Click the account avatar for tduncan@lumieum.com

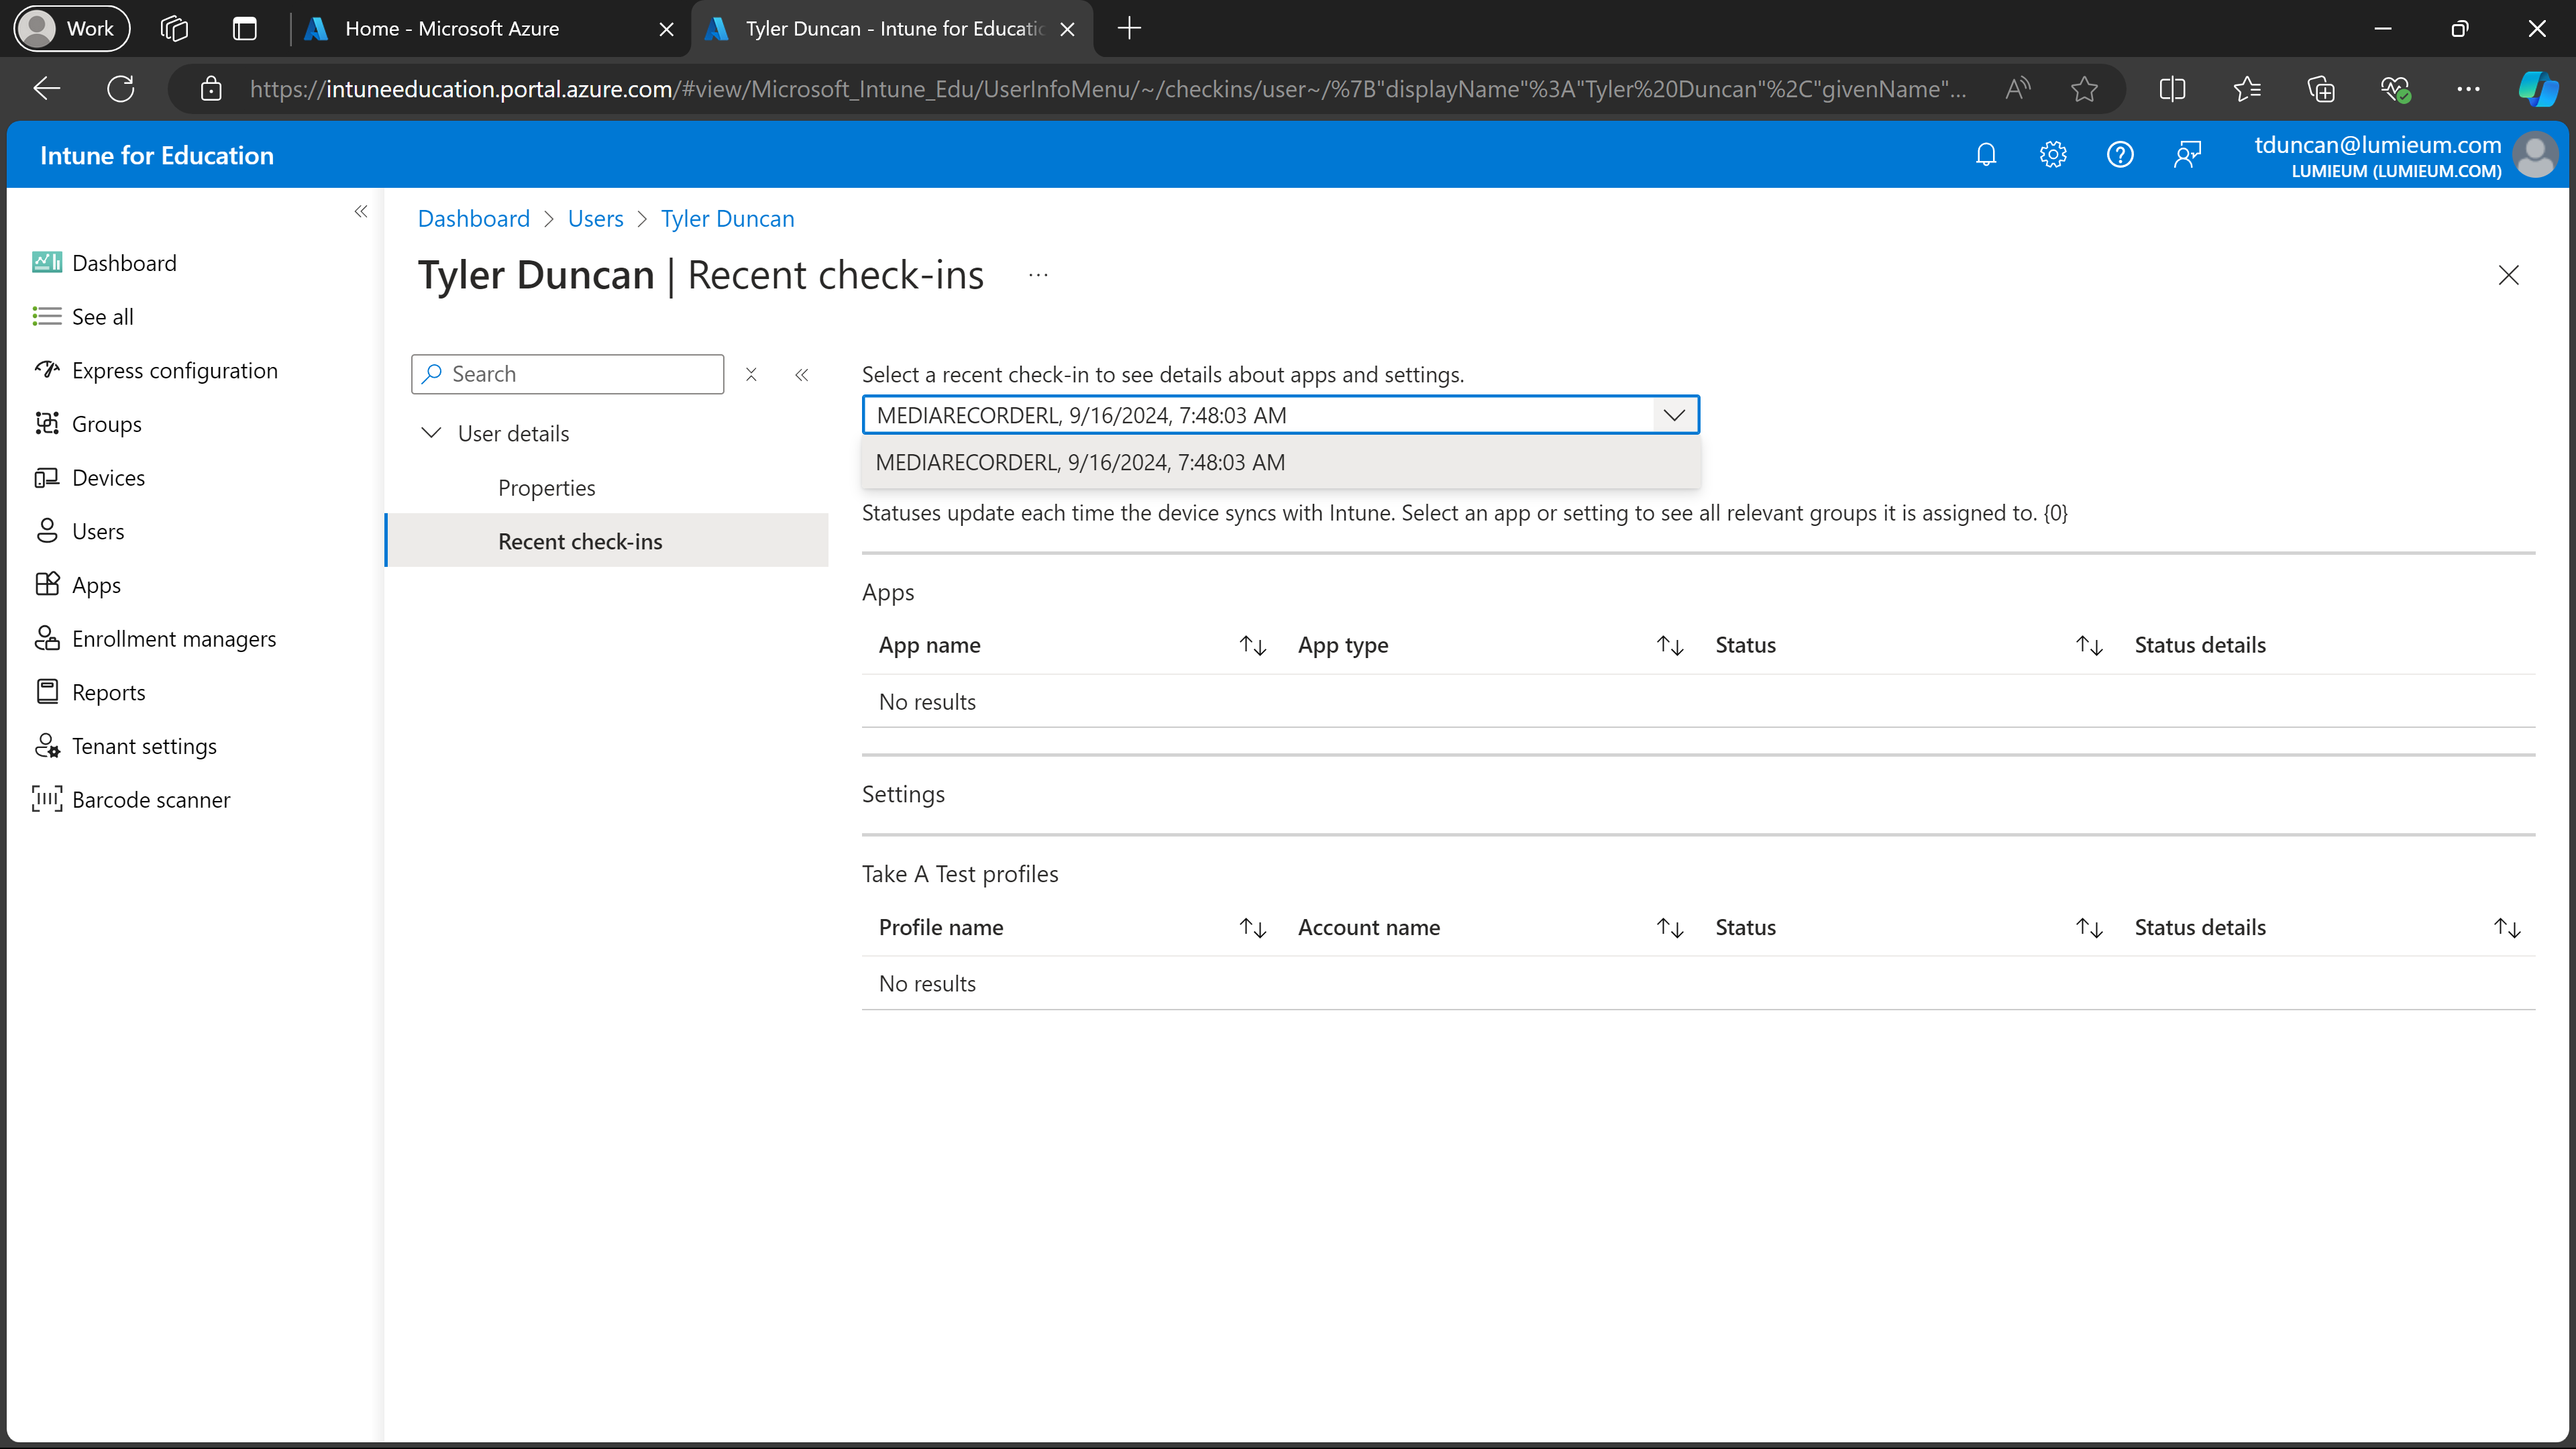2535,155
